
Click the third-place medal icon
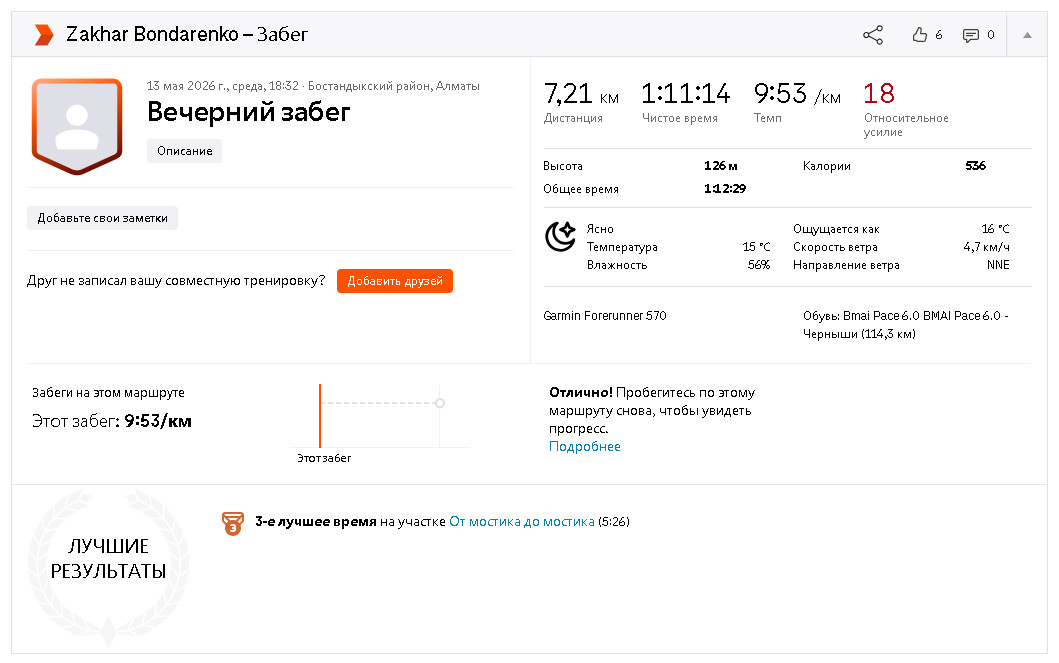pos(233,523)
